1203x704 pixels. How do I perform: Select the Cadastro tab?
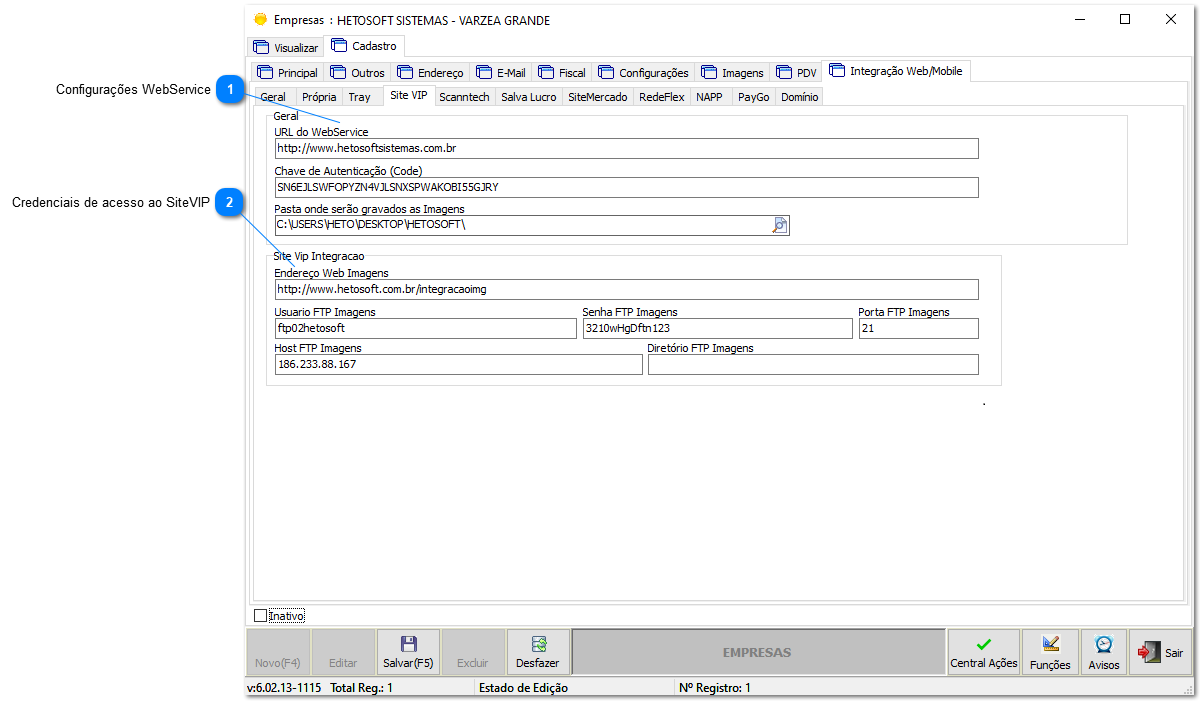coord(365,45)
